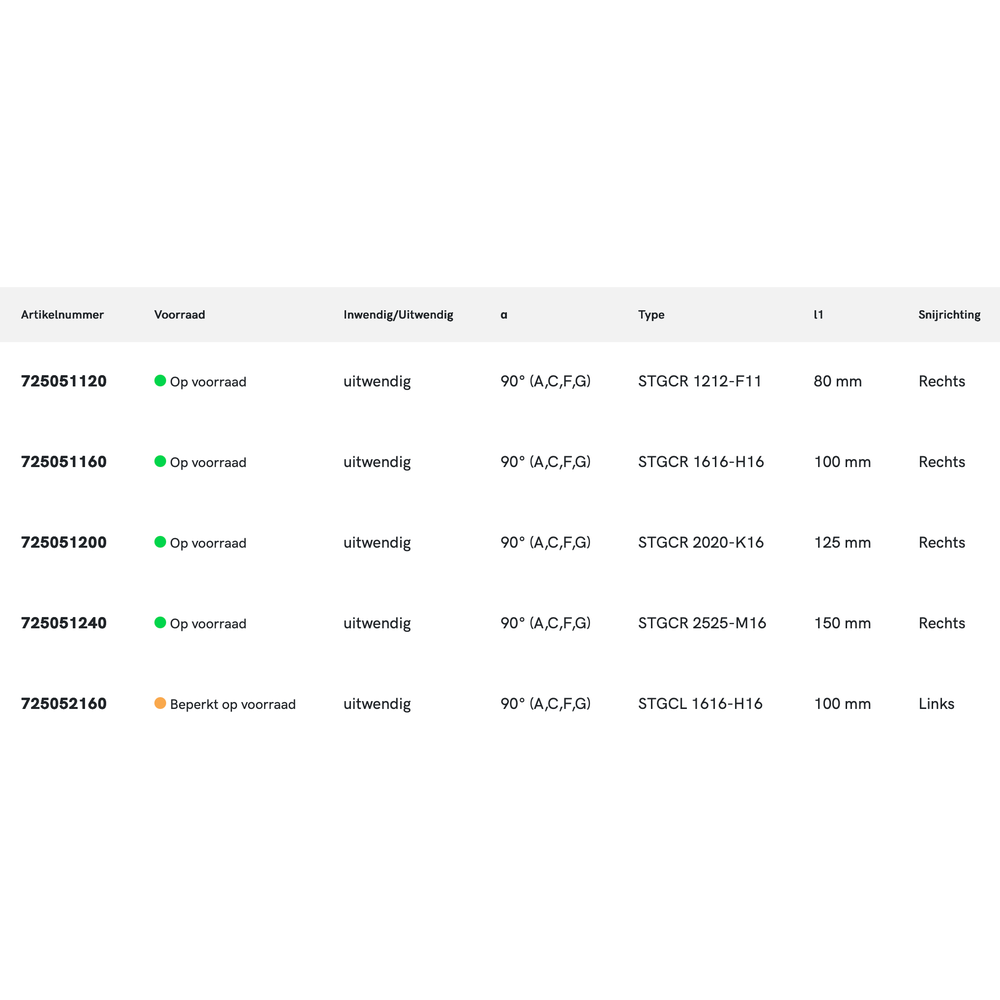Open article number 725051120
Image resolution: width=1000 pixels, height=1000 pixels.
(64, 381)
